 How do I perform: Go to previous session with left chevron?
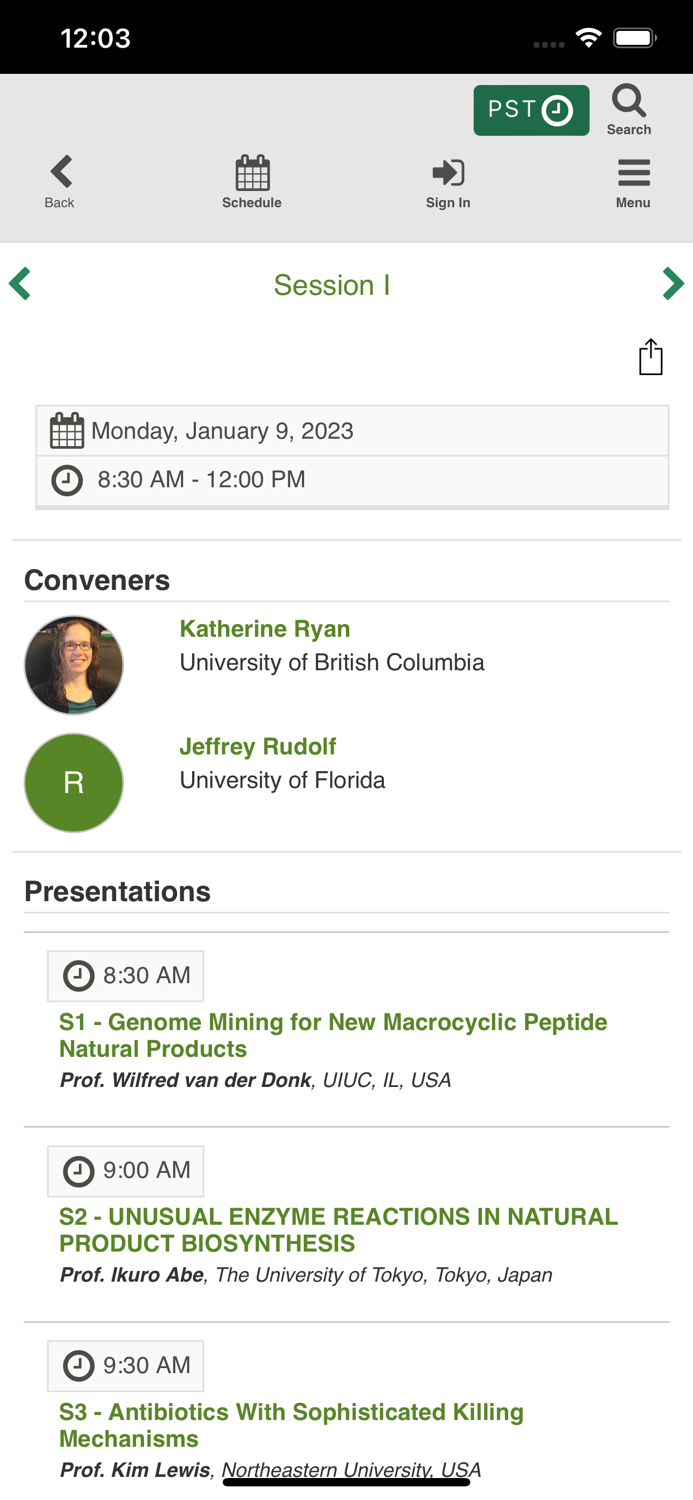coord(20,284)
